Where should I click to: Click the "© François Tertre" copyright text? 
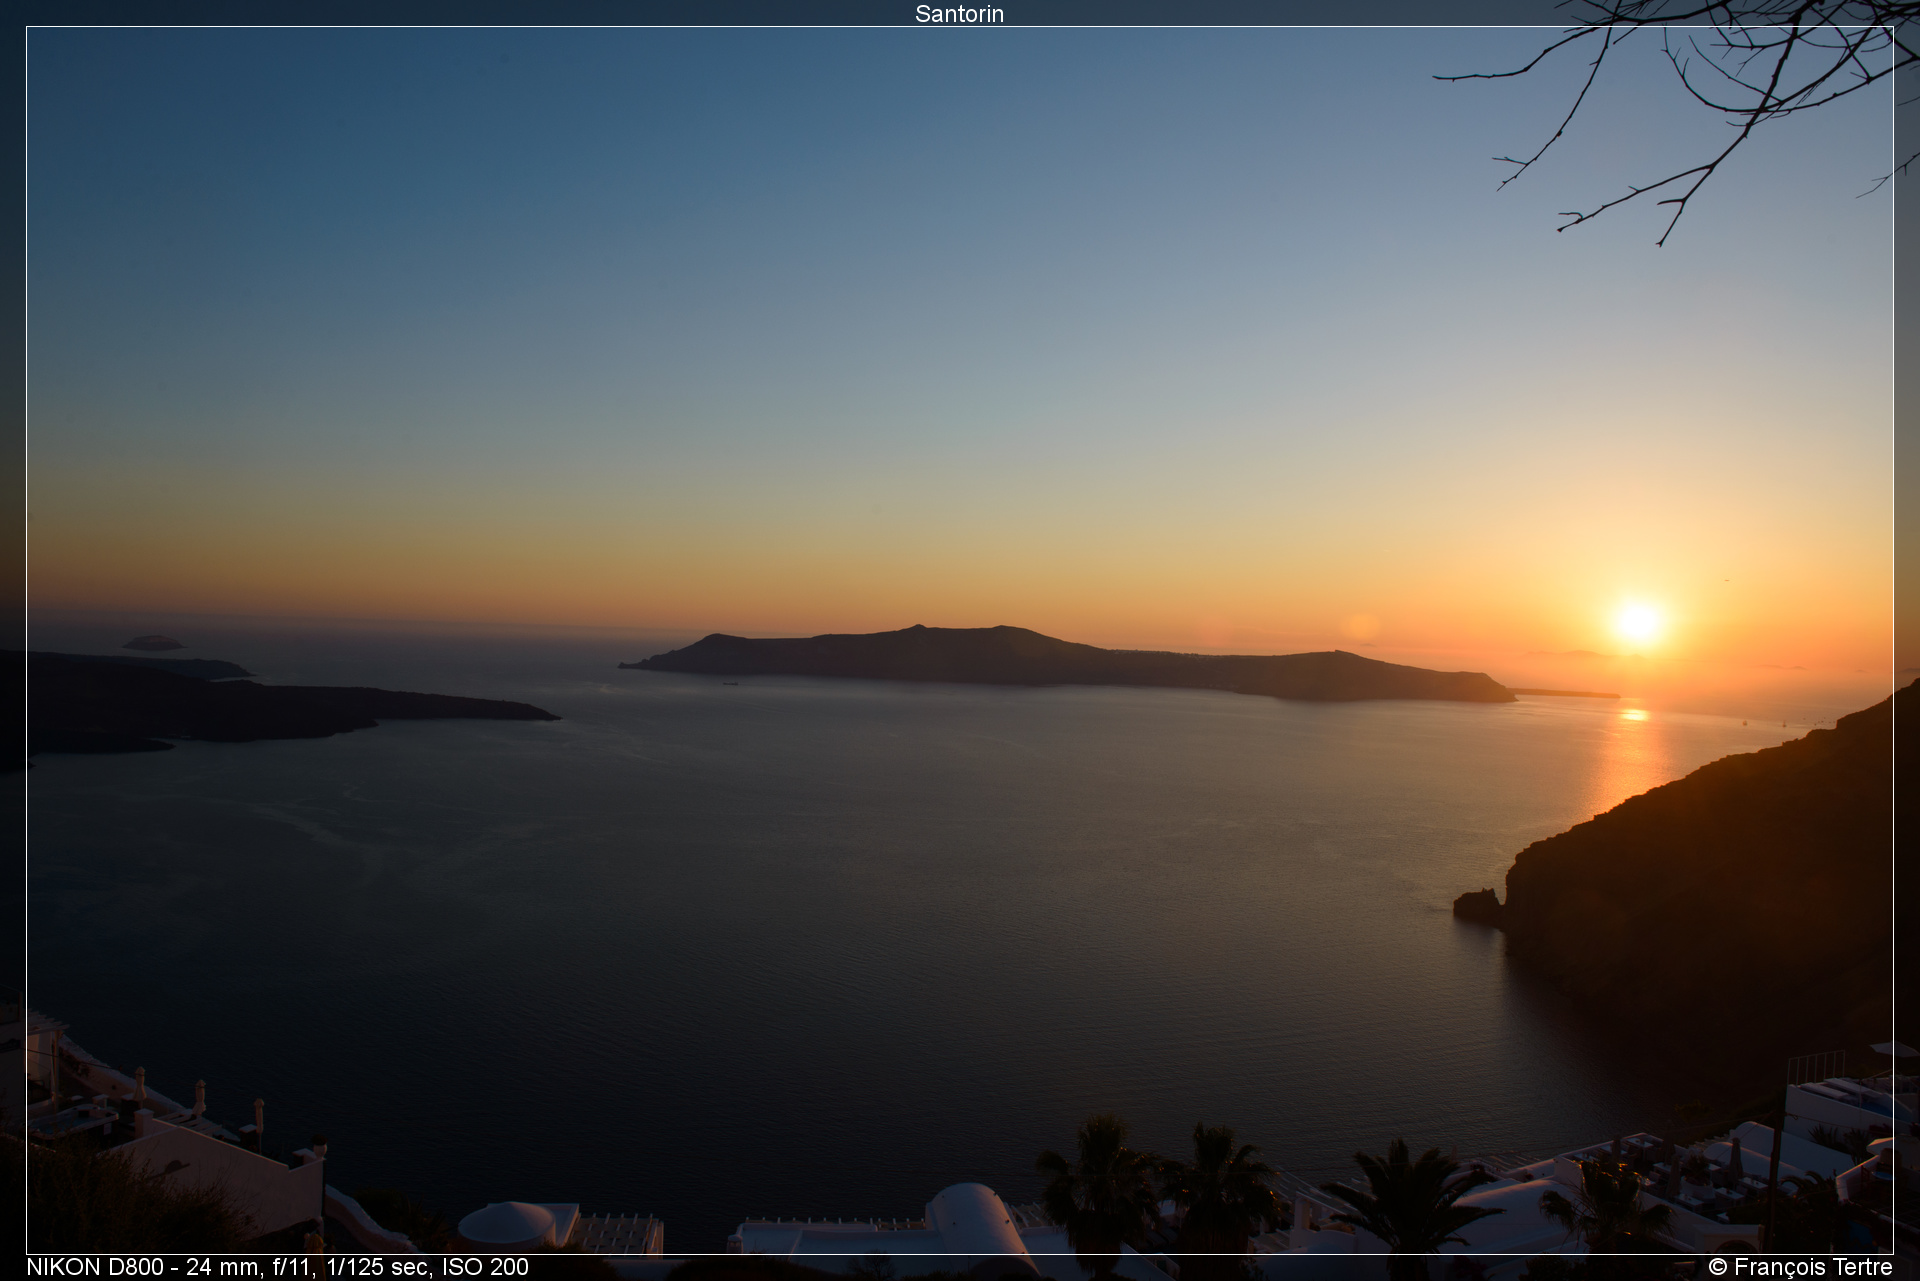coord(1800,1266)
